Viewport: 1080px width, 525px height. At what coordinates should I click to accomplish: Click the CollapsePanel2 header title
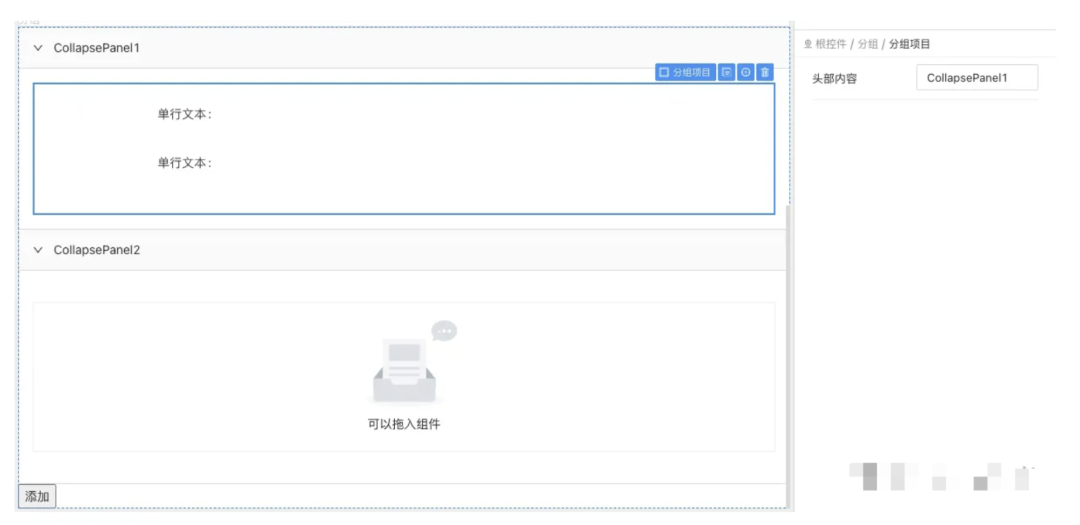(96, 250)
